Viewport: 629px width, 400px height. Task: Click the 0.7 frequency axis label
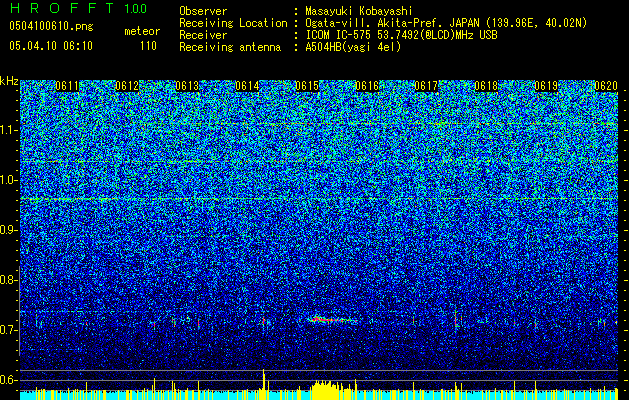(x=7, y=330)
